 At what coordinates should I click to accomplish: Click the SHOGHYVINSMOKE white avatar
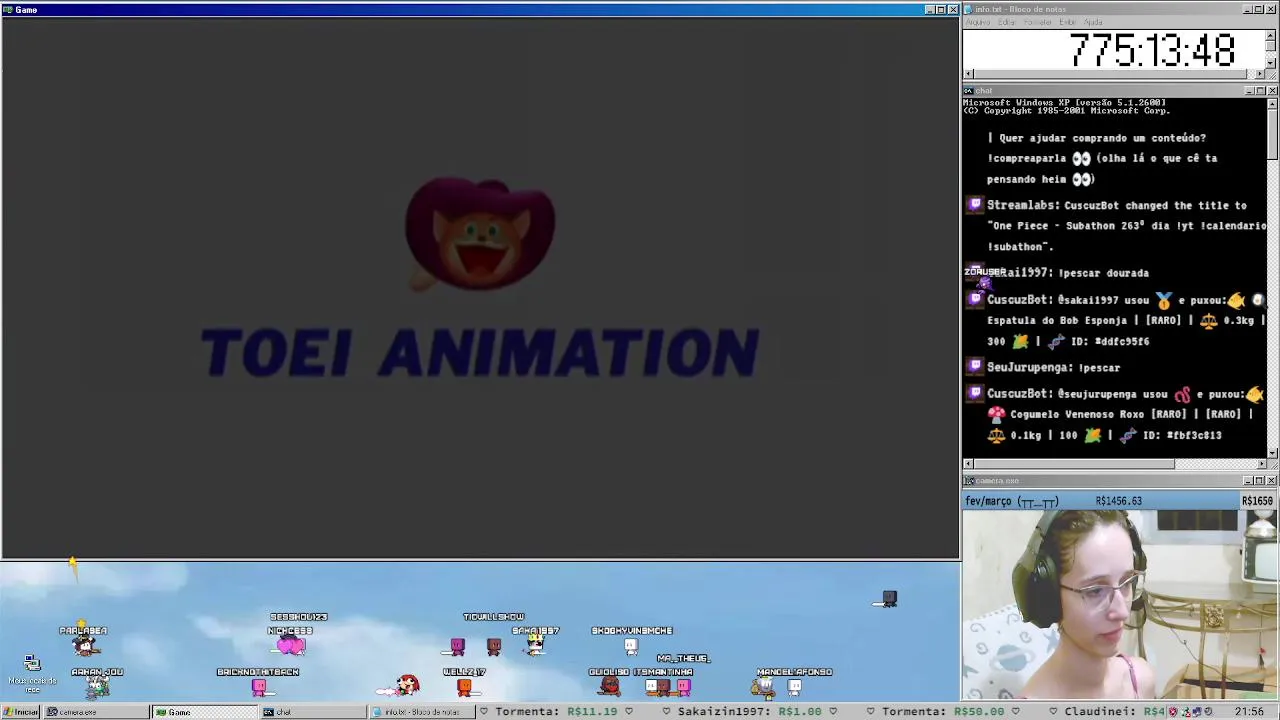(631, 646)
